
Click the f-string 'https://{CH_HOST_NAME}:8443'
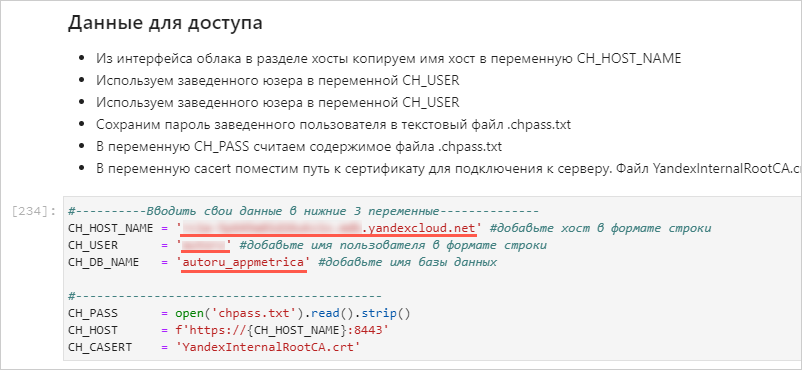[x=282, y=330]
